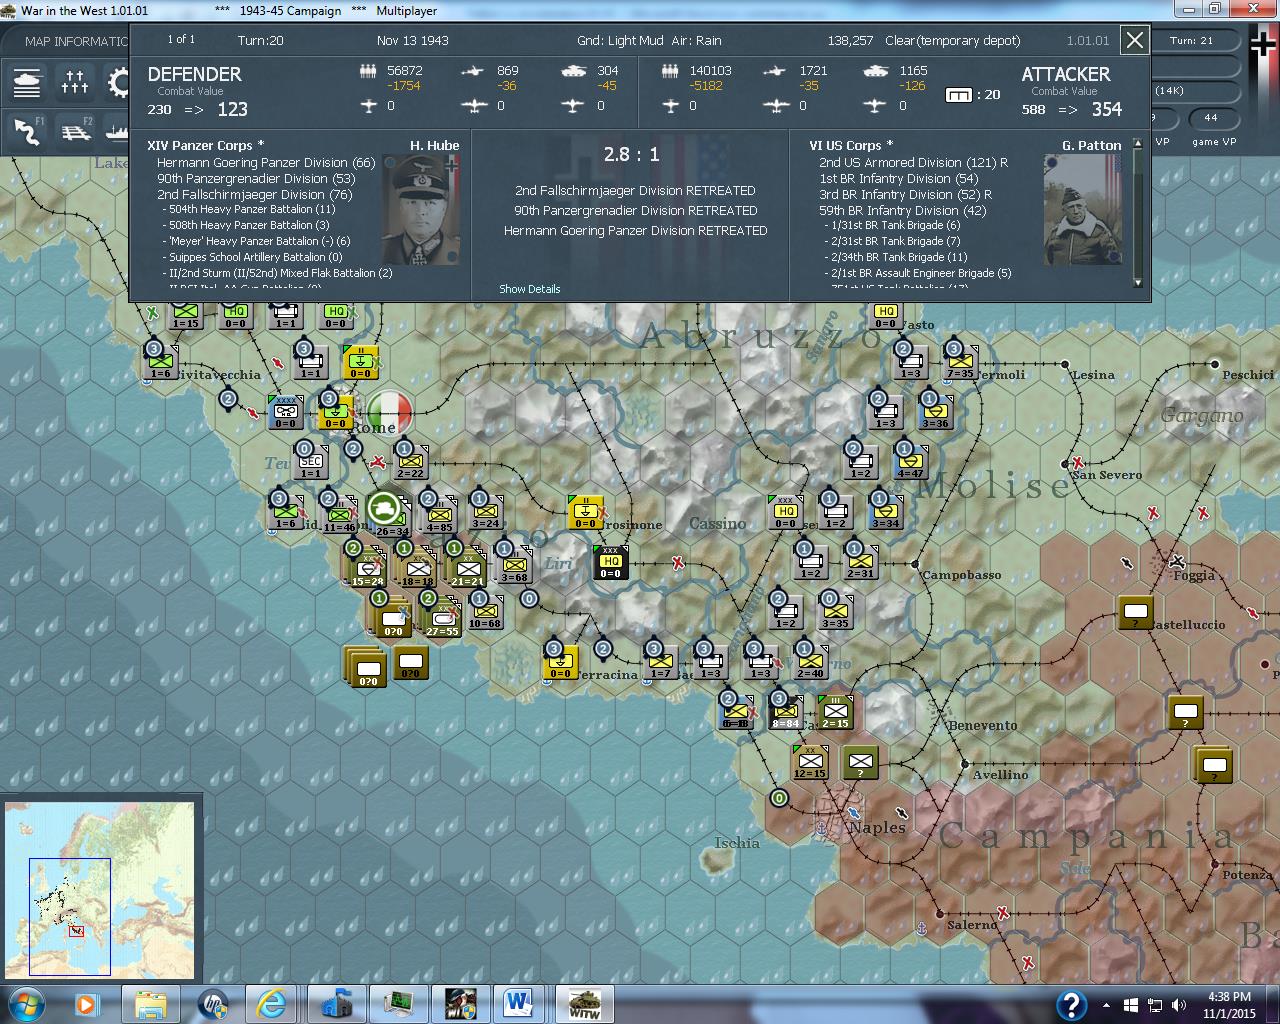Select 508th Heavy Panzer Battalion (3) row
The height and width of the screenshot is (1024, 1280).
(x=246, y=226)
